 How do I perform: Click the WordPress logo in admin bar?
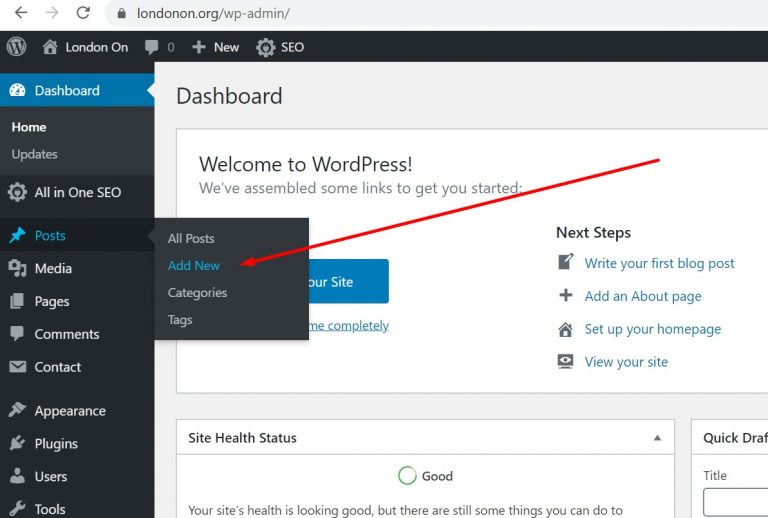[x=16, y=47]
